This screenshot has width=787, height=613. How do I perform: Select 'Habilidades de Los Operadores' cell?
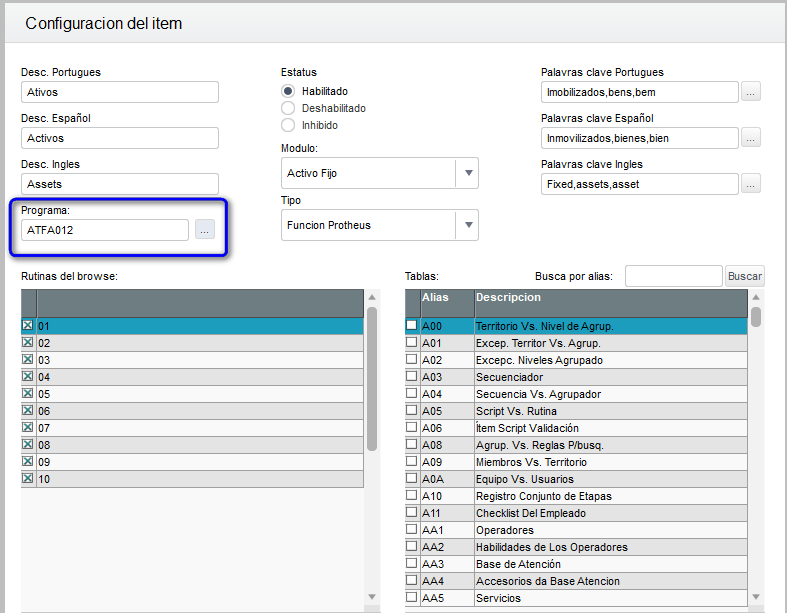point(611,547)
